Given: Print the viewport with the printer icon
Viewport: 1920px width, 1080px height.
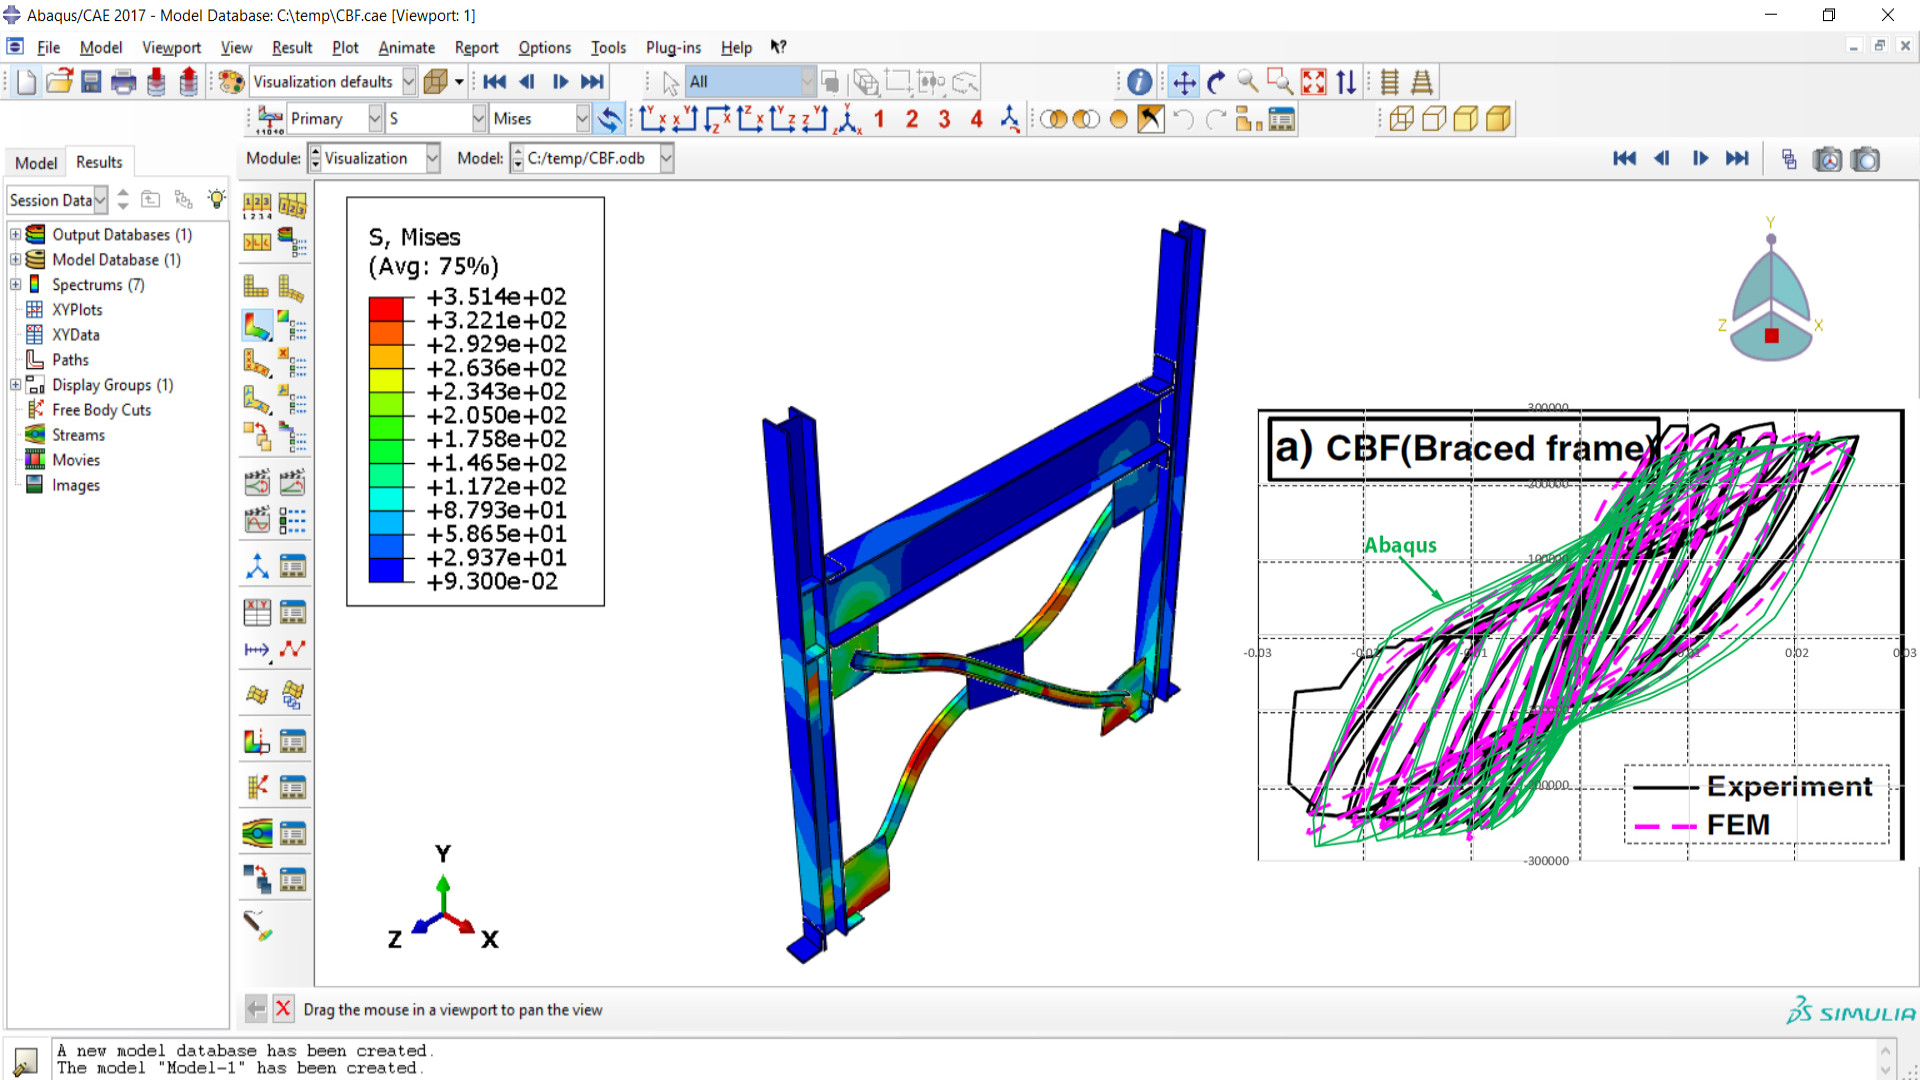Looking at the screenshot, I should (x=123, y=82).
